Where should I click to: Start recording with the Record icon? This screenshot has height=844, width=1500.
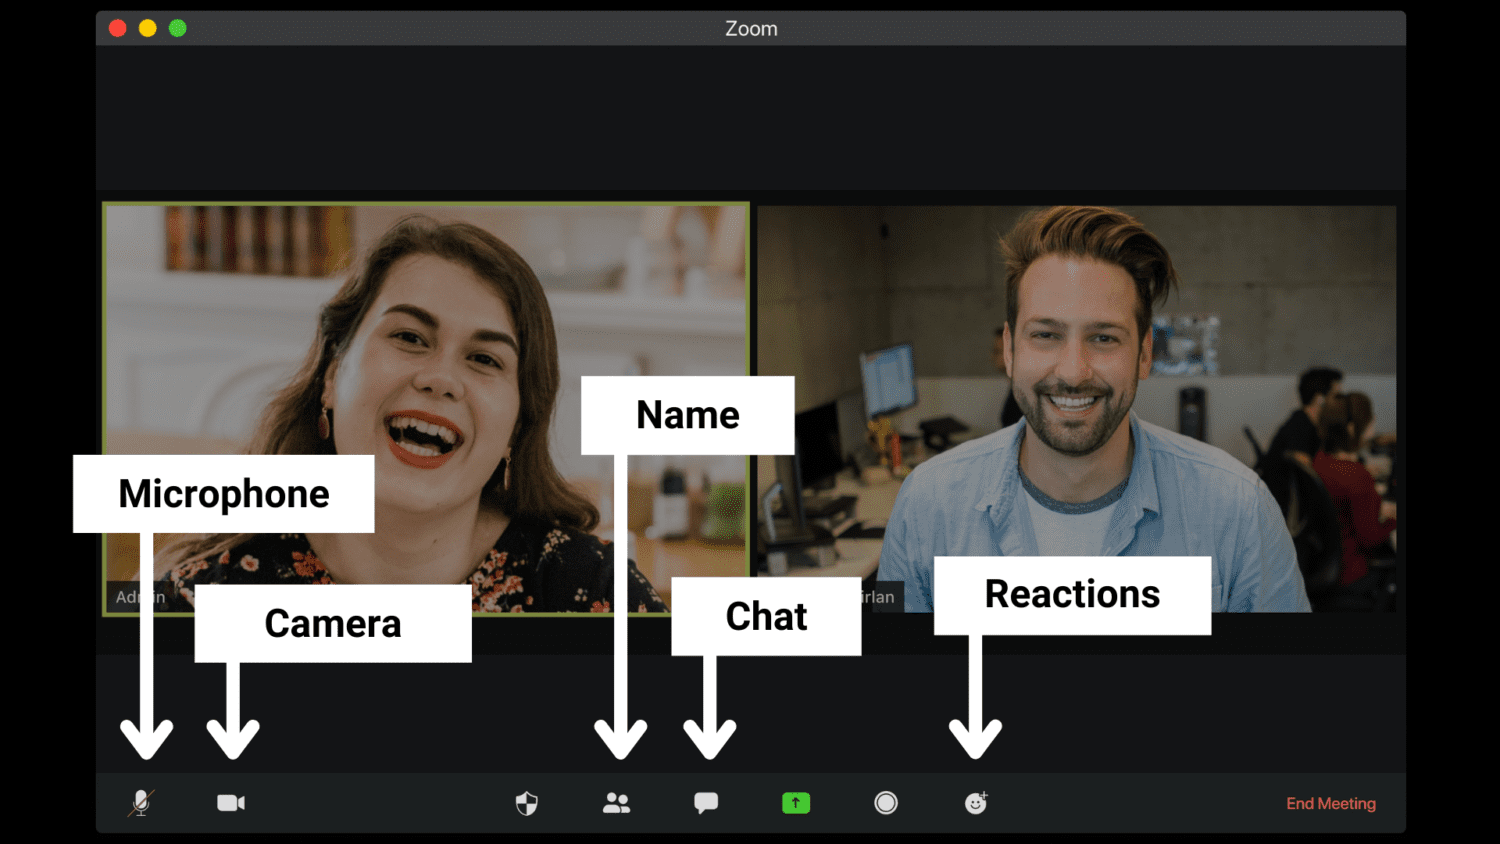click(886, 803)
